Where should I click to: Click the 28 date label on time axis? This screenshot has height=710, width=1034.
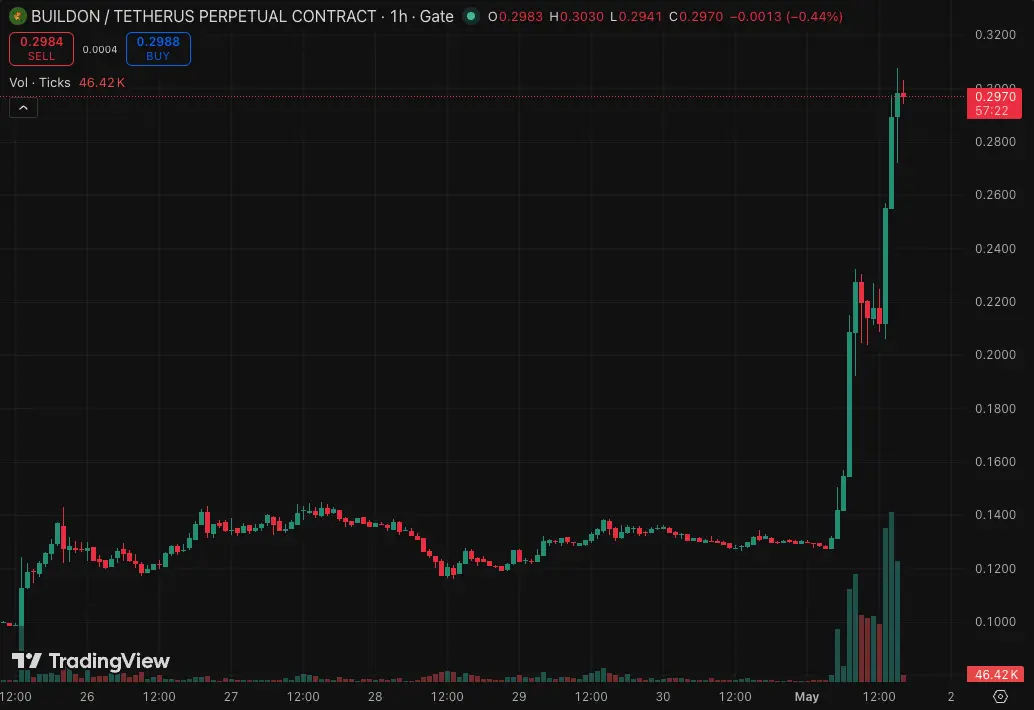(x=375, y=697)
